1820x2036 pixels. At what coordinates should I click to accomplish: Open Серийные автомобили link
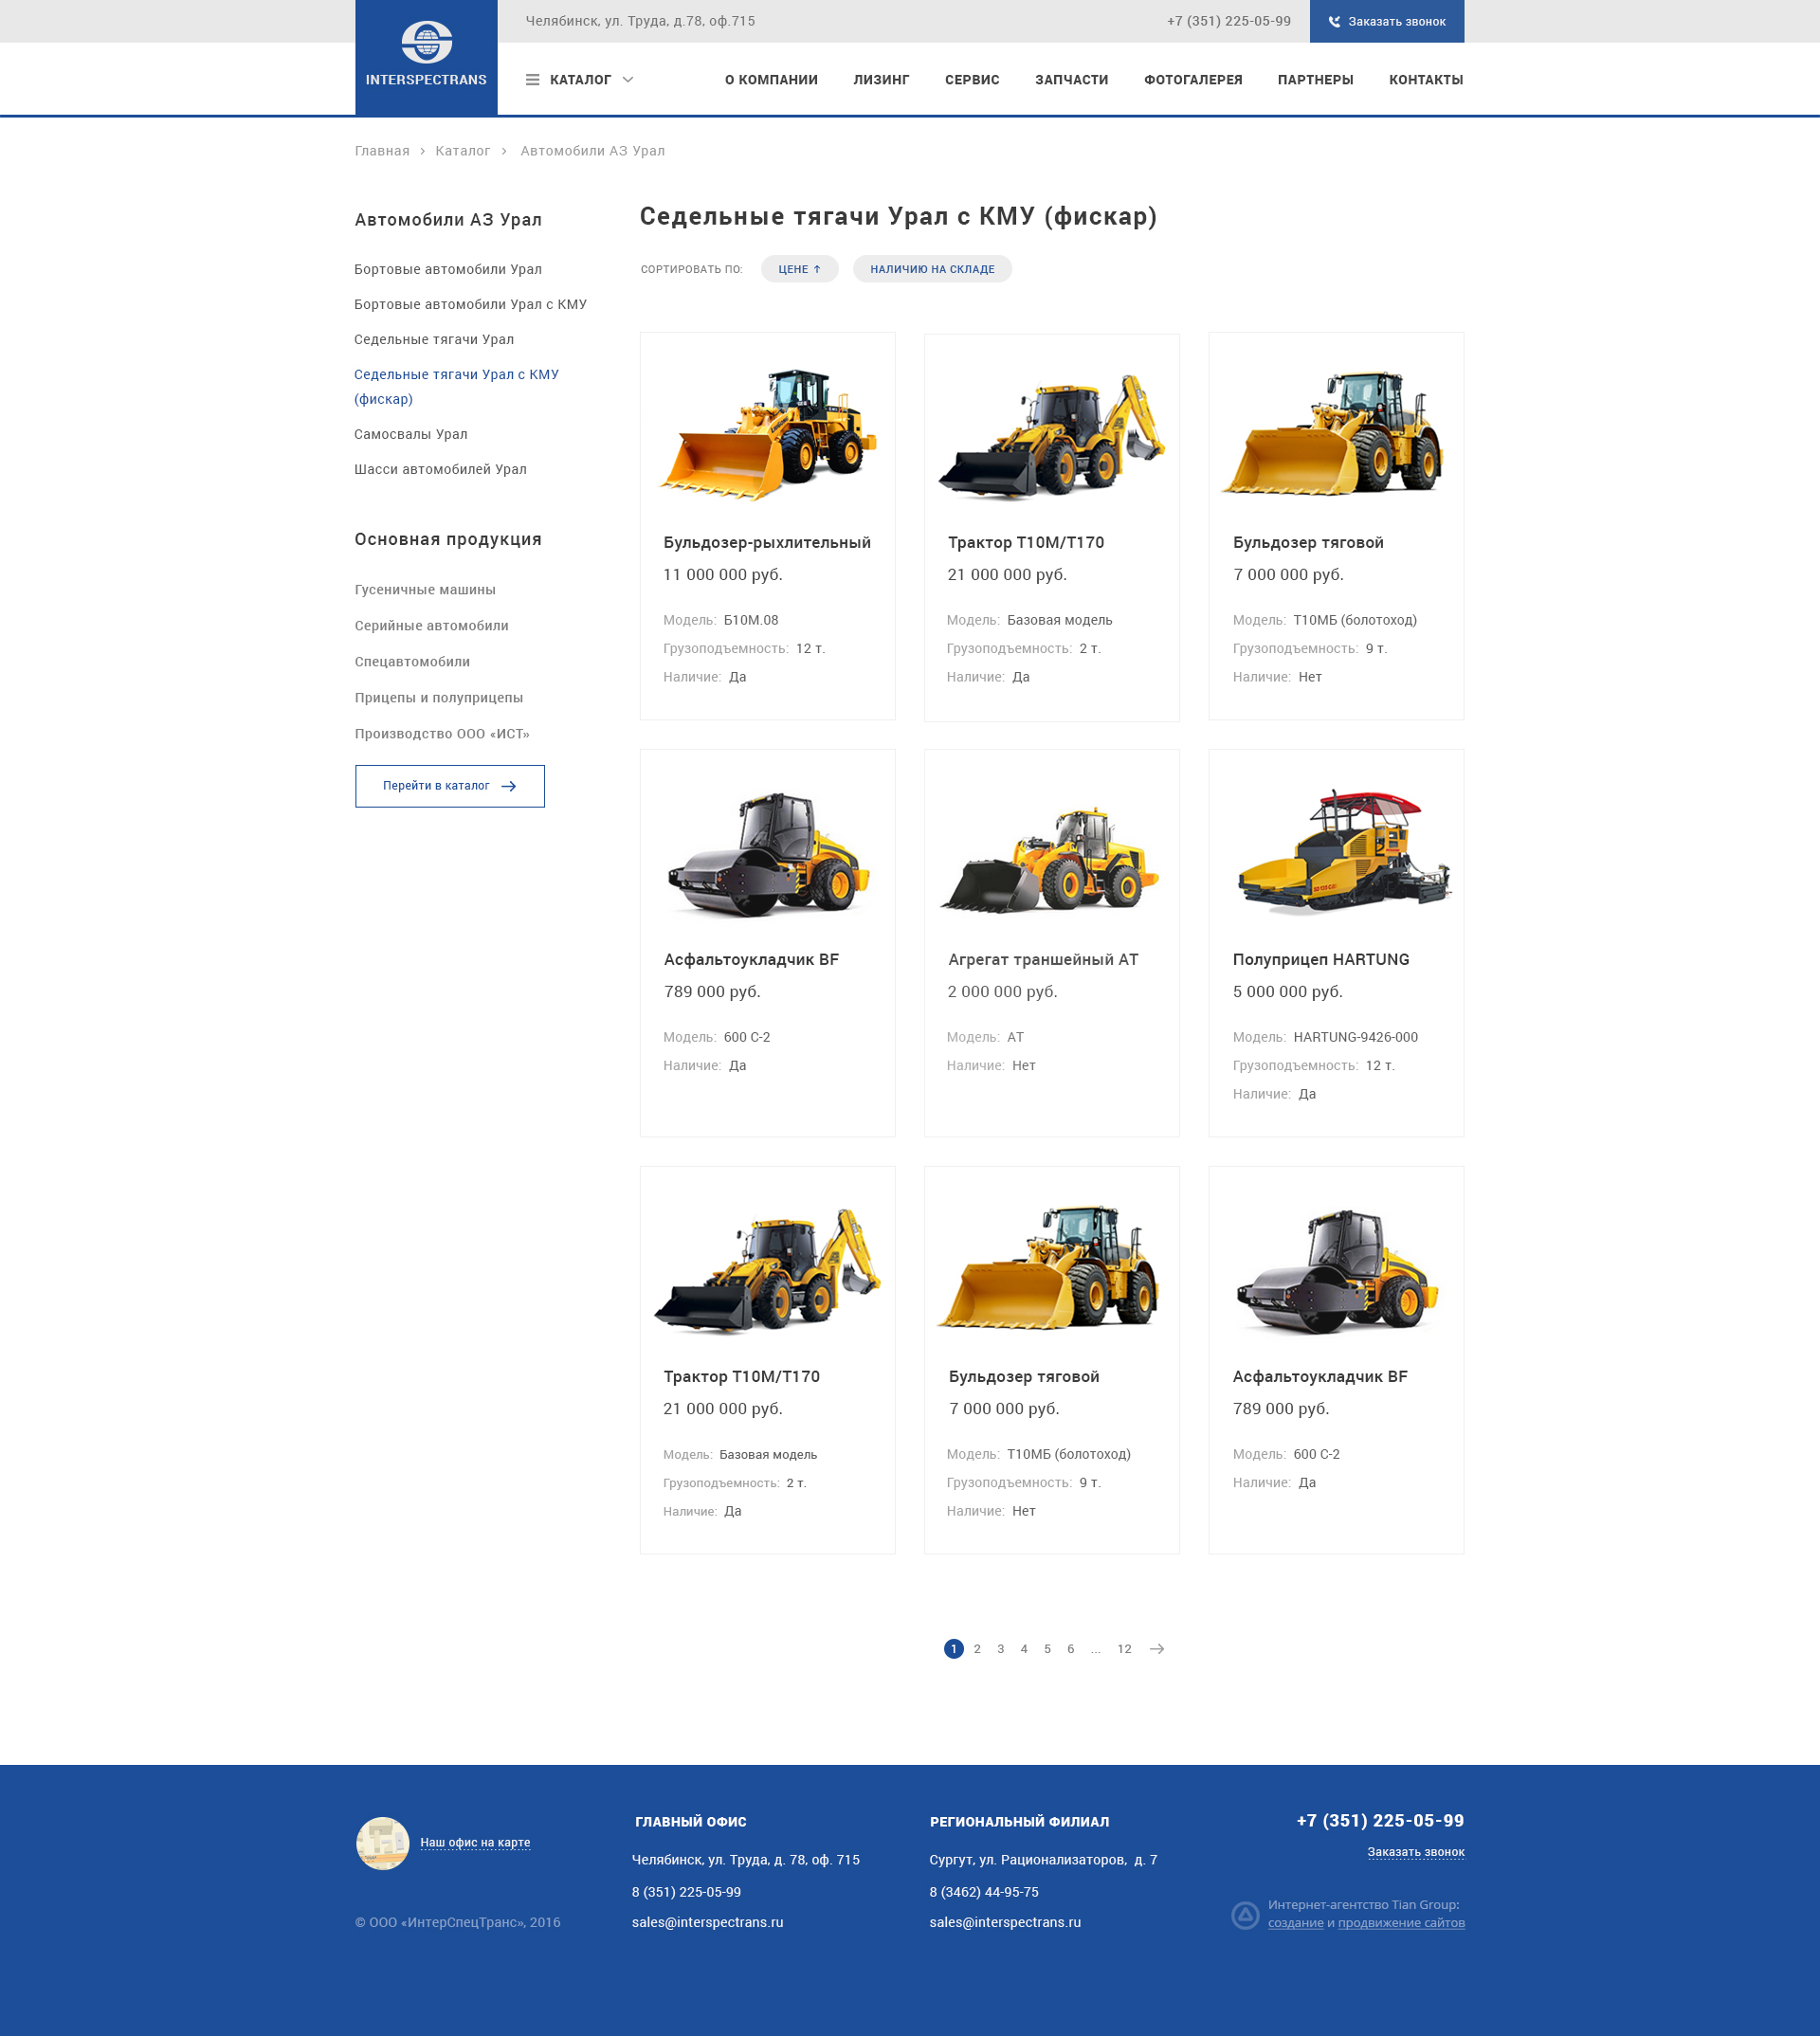click(431, 626)
